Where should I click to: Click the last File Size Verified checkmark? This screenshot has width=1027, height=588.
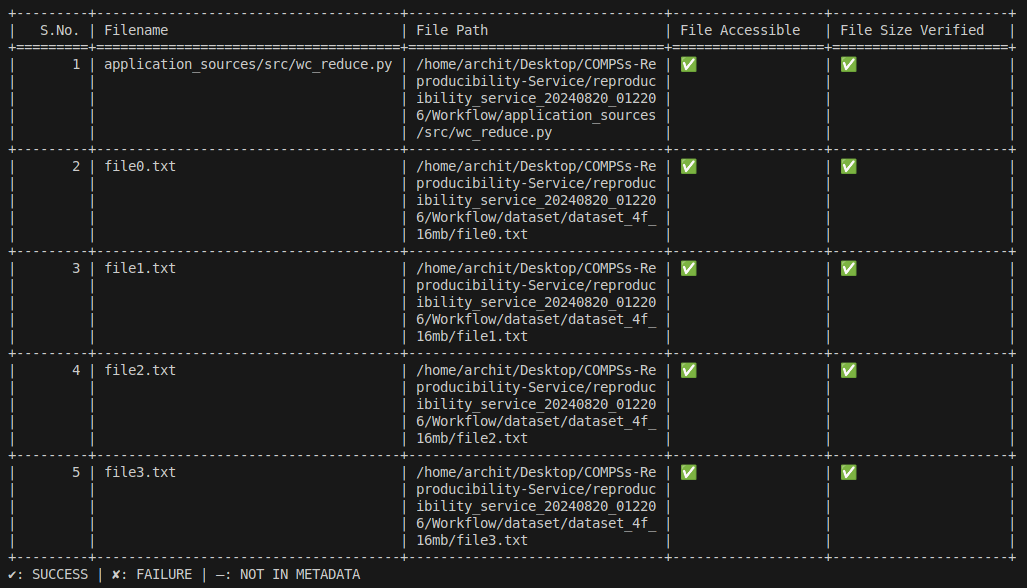pos(847,471)
